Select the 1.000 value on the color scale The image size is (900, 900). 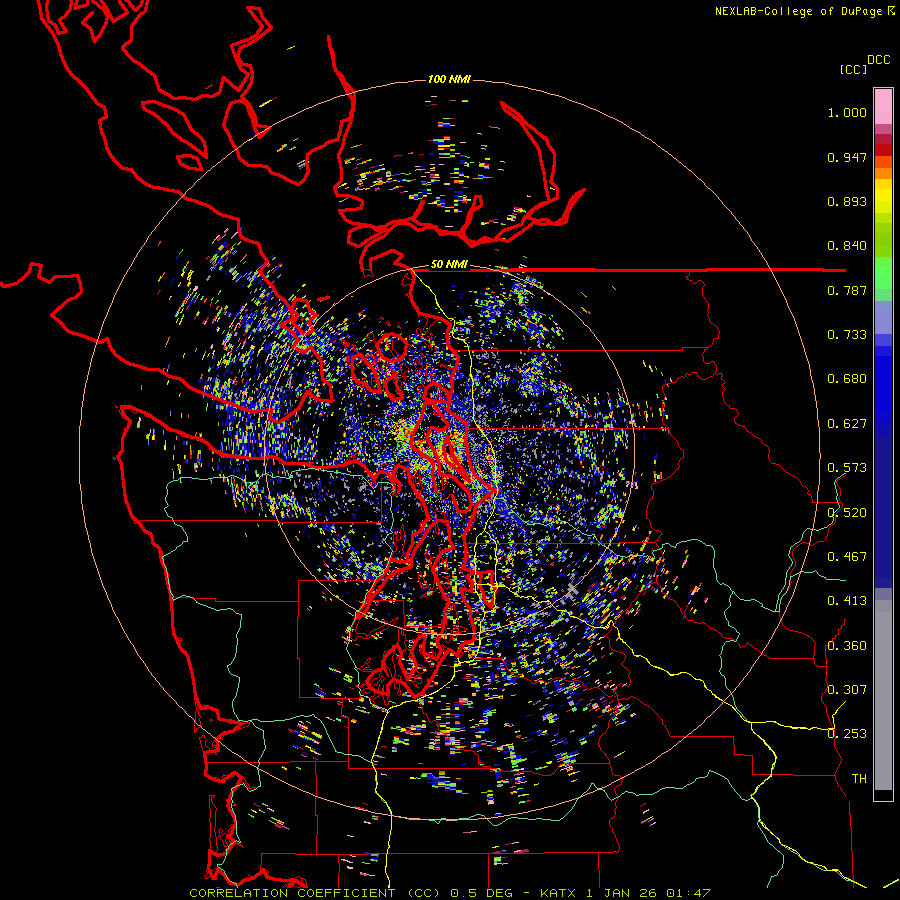pos(847,112)
